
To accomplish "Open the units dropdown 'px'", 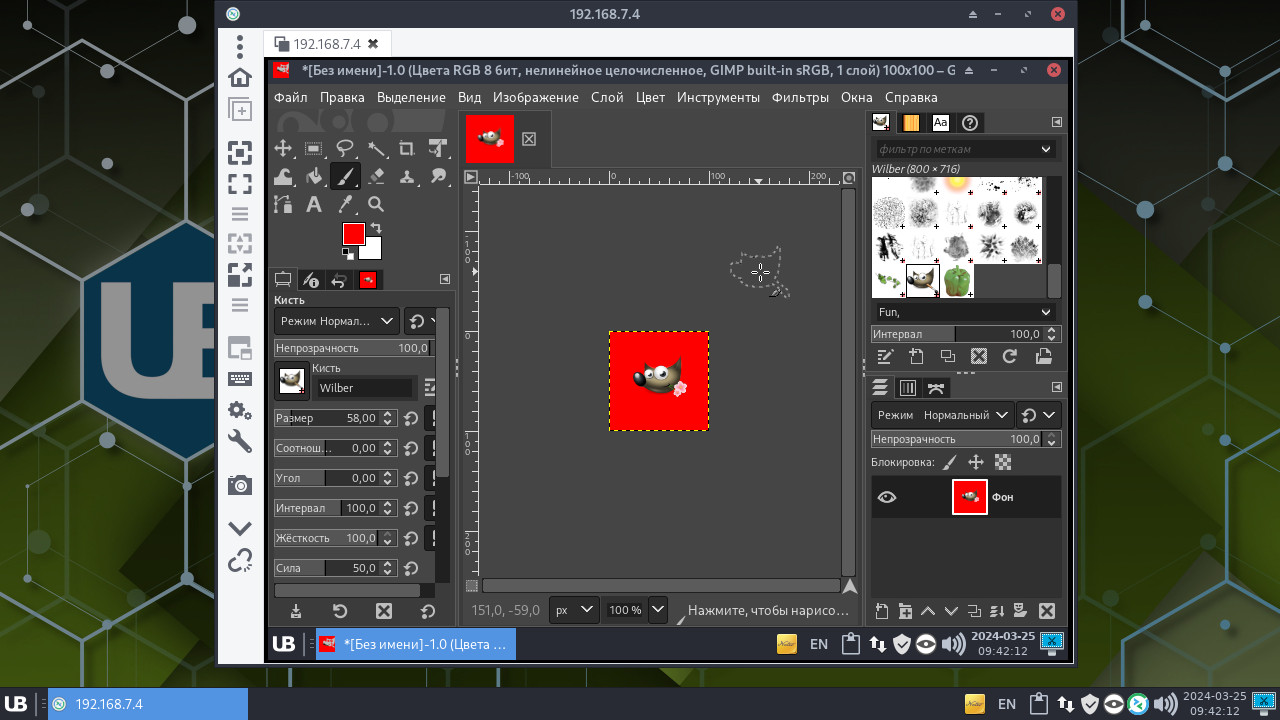I will pyautogui.click(x=574, y=609).
